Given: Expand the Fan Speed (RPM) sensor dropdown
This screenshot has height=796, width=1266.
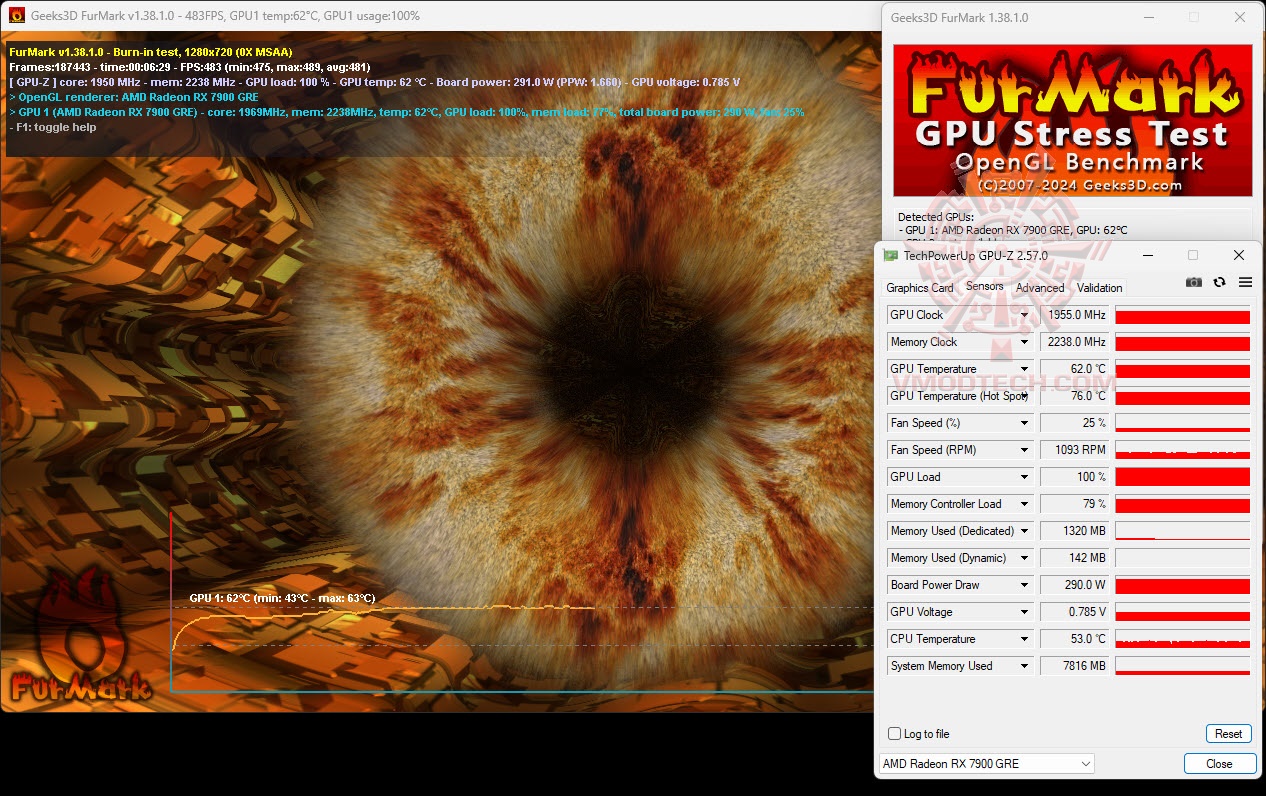Looking at the screenshot, I should coord(1024,450).
